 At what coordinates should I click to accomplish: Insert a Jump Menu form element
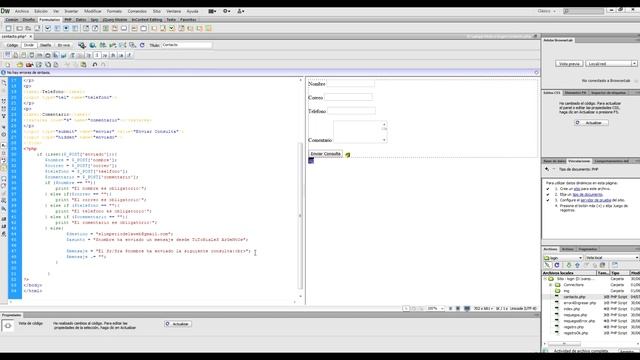95,29
